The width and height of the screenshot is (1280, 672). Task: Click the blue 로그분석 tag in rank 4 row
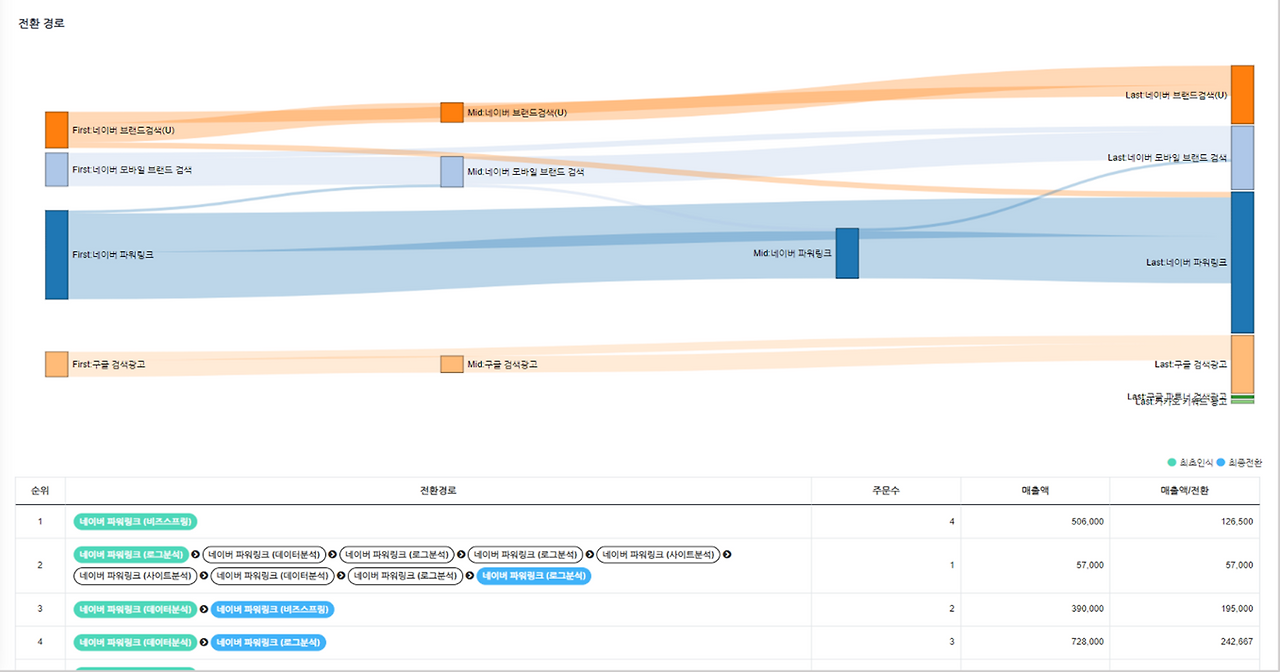pyautogui.click(x=269, y=642)
